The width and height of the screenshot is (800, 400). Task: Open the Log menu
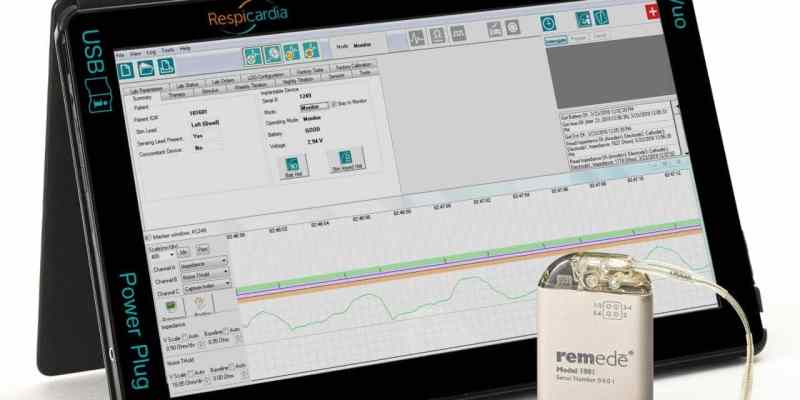coord(151,52)
